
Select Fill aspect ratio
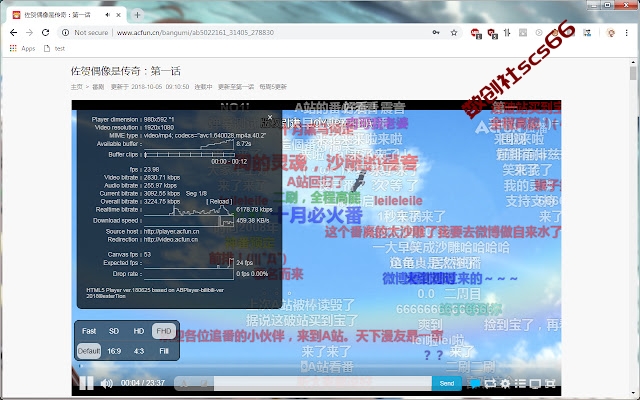(x=164, y=351)
